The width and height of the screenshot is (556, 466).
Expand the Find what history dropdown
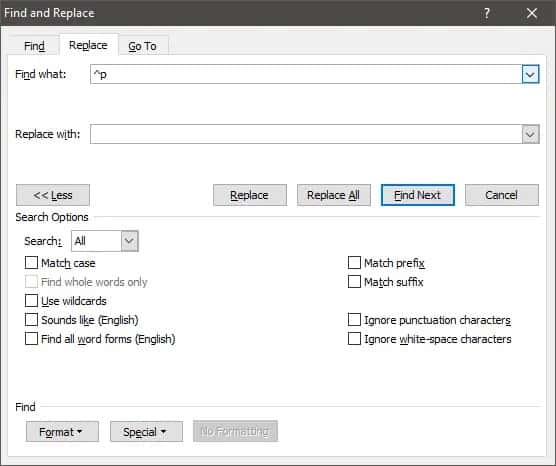coord(530,74)
